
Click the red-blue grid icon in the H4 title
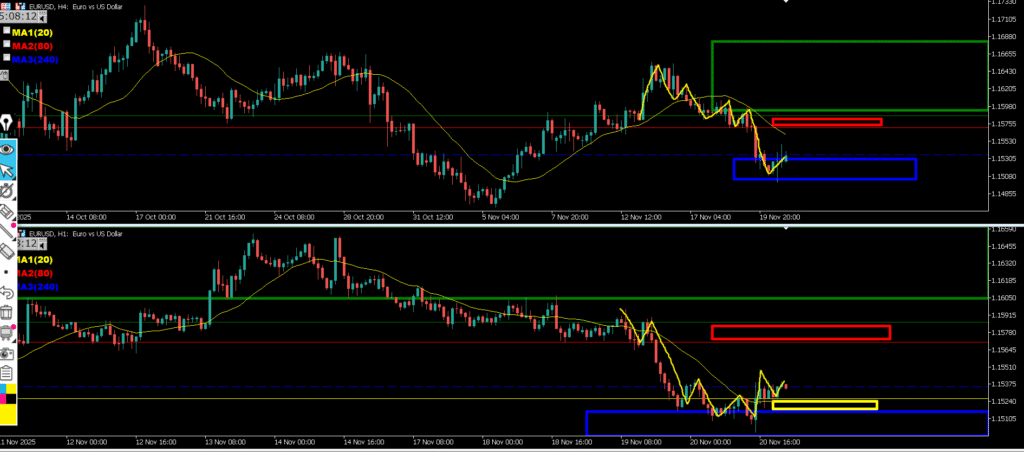tap(5, 6)
